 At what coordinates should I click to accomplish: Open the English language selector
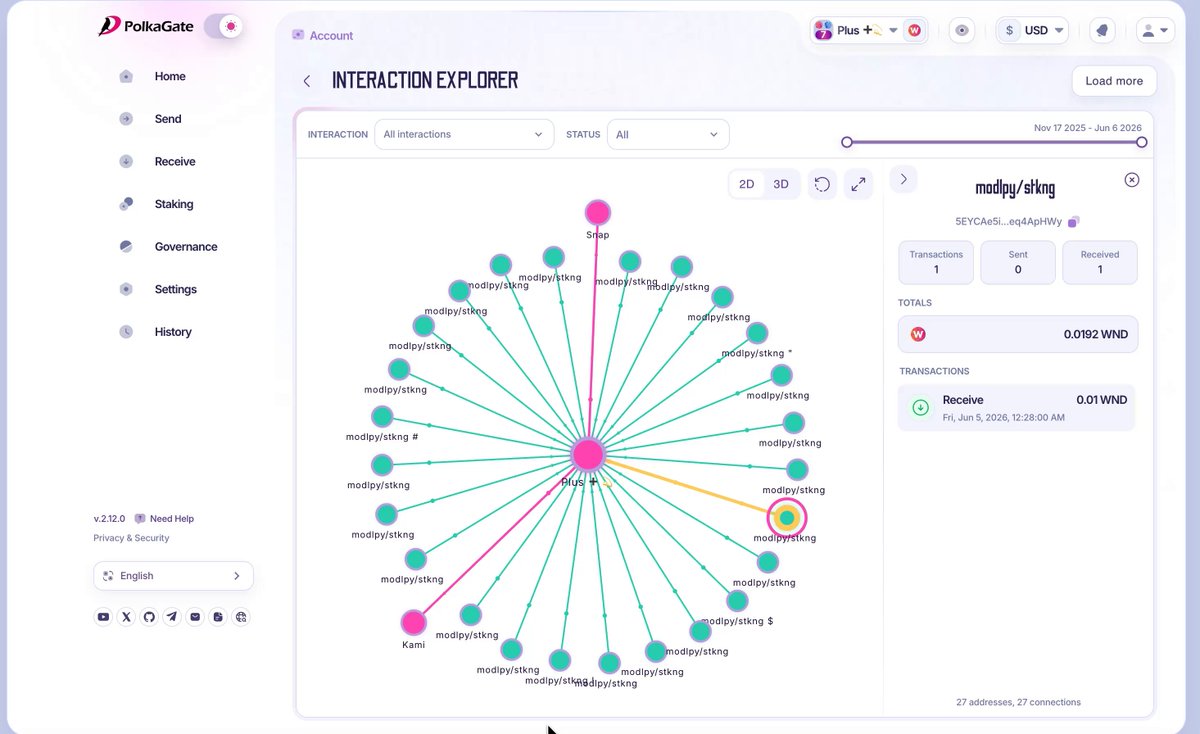pos(173,576)
